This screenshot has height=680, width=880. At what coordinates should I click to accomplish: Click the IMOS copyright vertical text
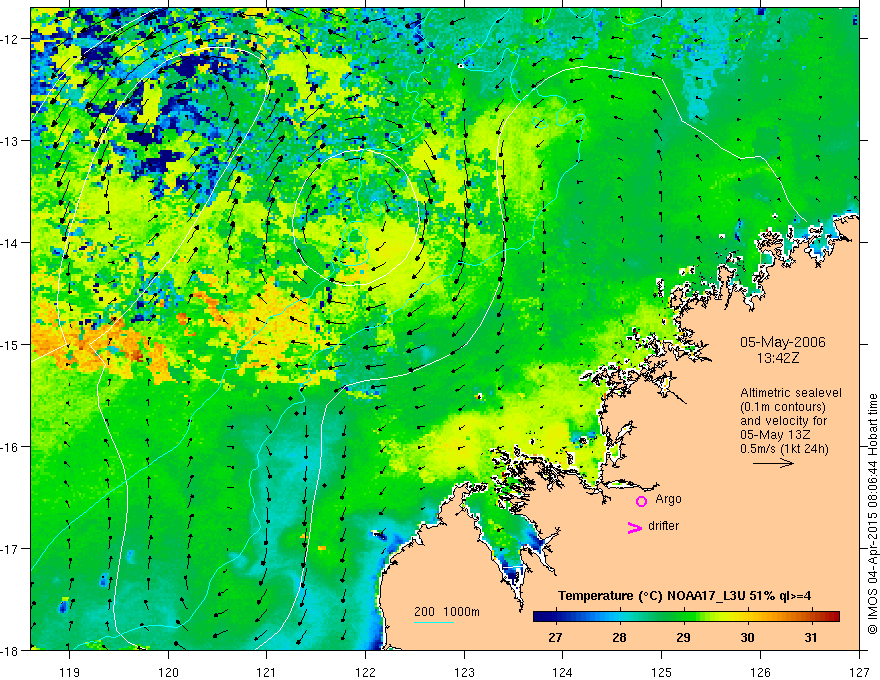[x=872, y=514]
